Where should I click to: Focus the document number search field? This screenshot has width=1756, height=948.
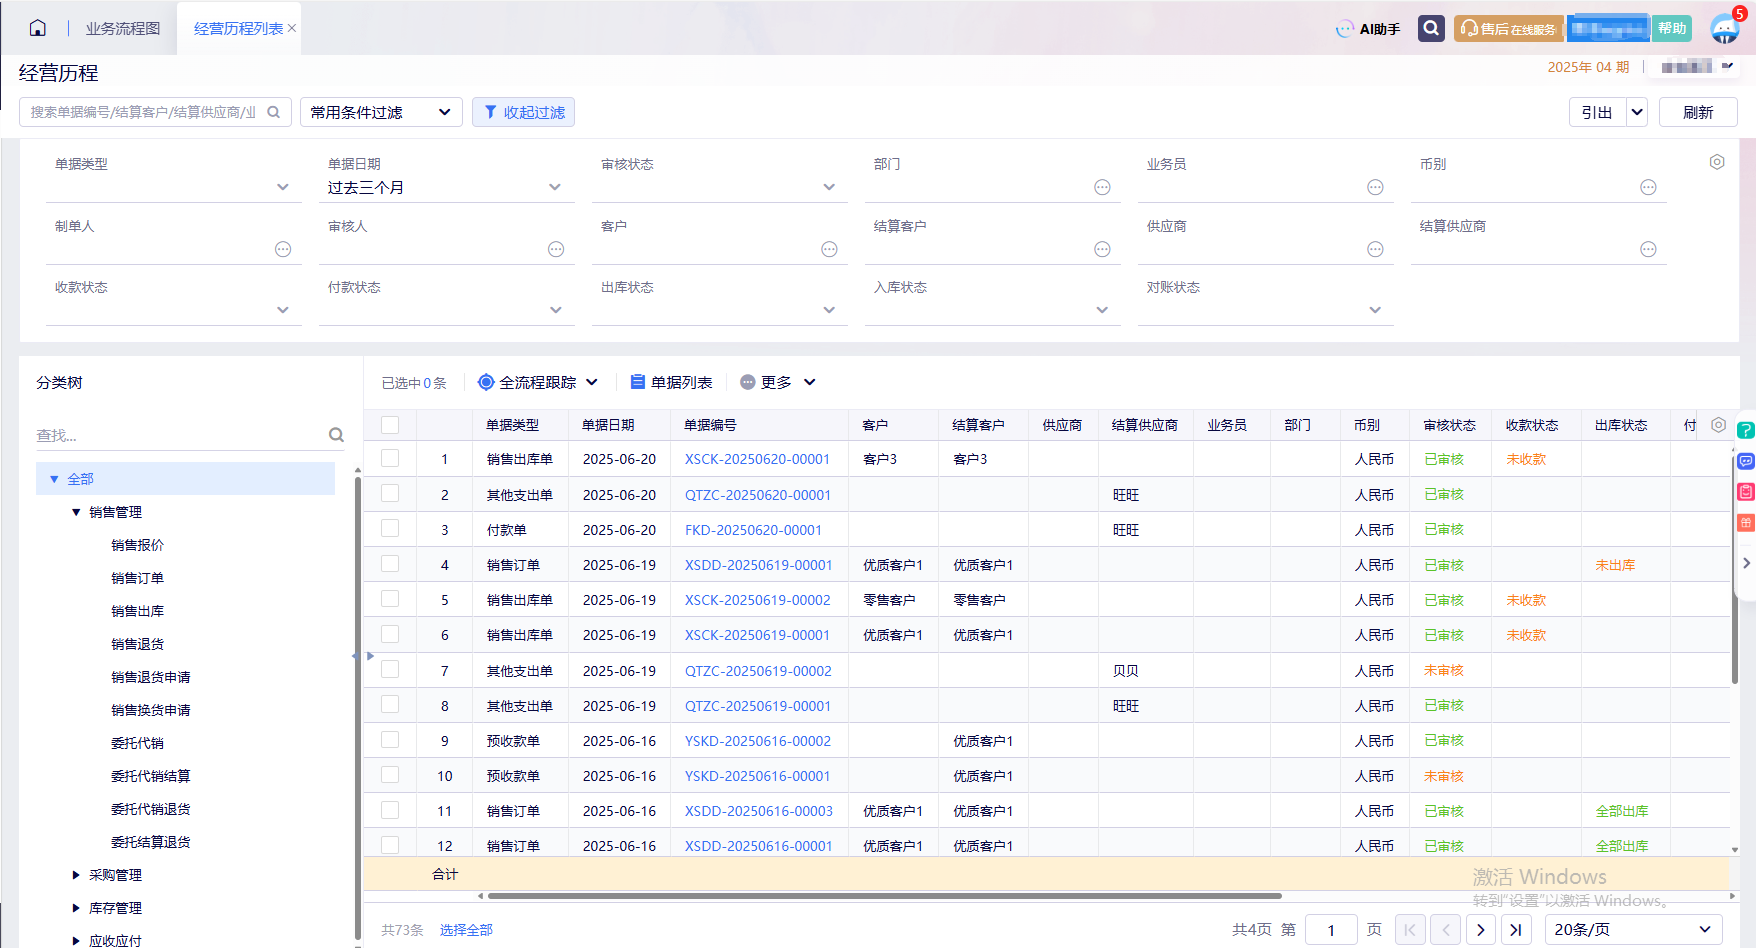coord(144,112)
